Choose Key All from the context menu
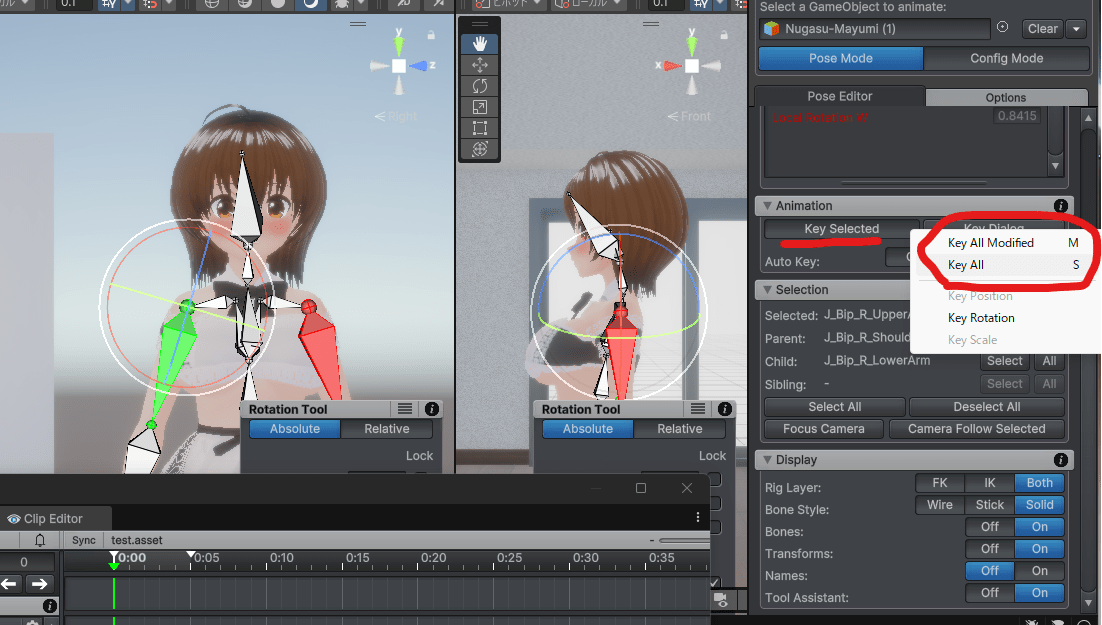Screen dimensions: 1102x625 click(966, 265)
